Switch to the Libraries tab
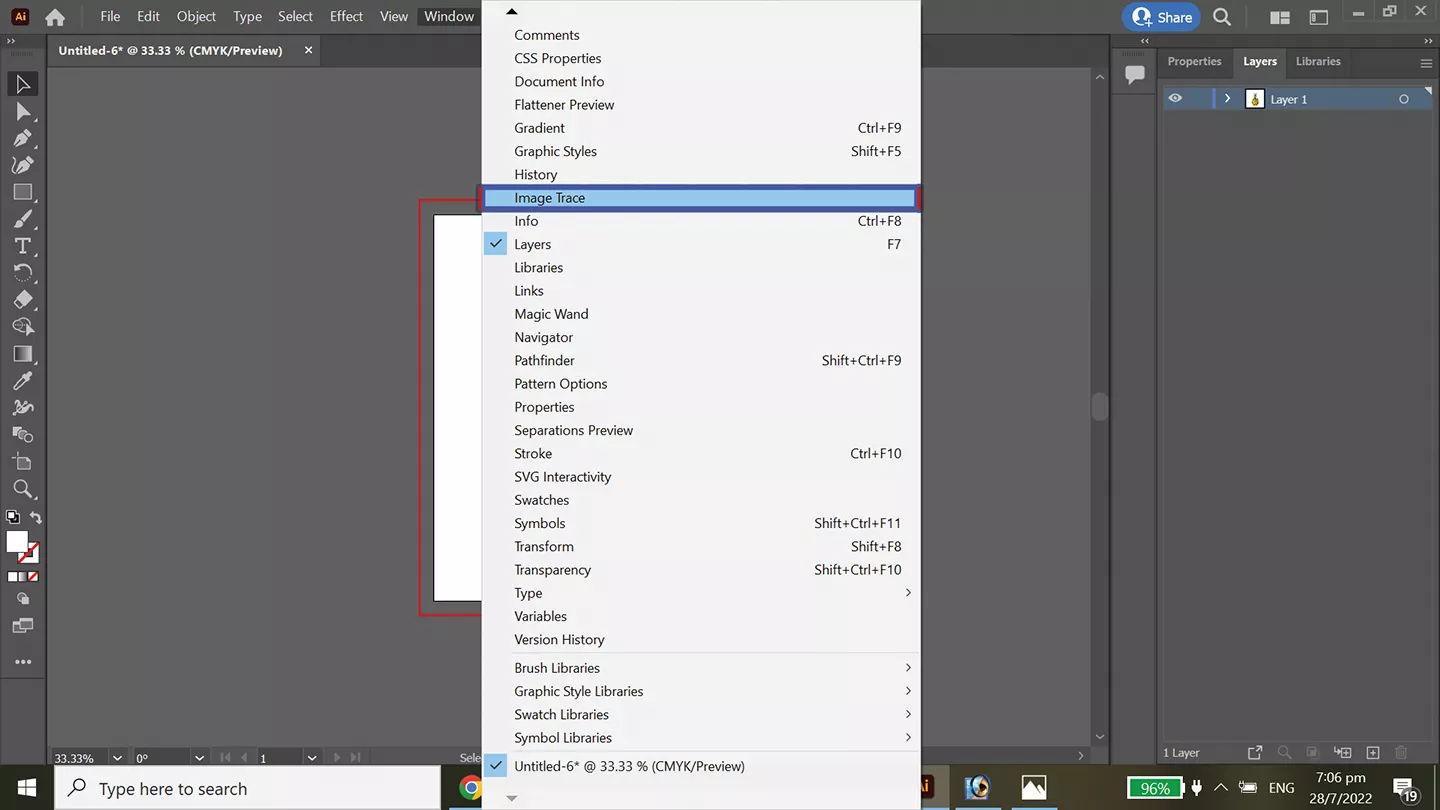1440x810 pixels. tap(1317, 61)
